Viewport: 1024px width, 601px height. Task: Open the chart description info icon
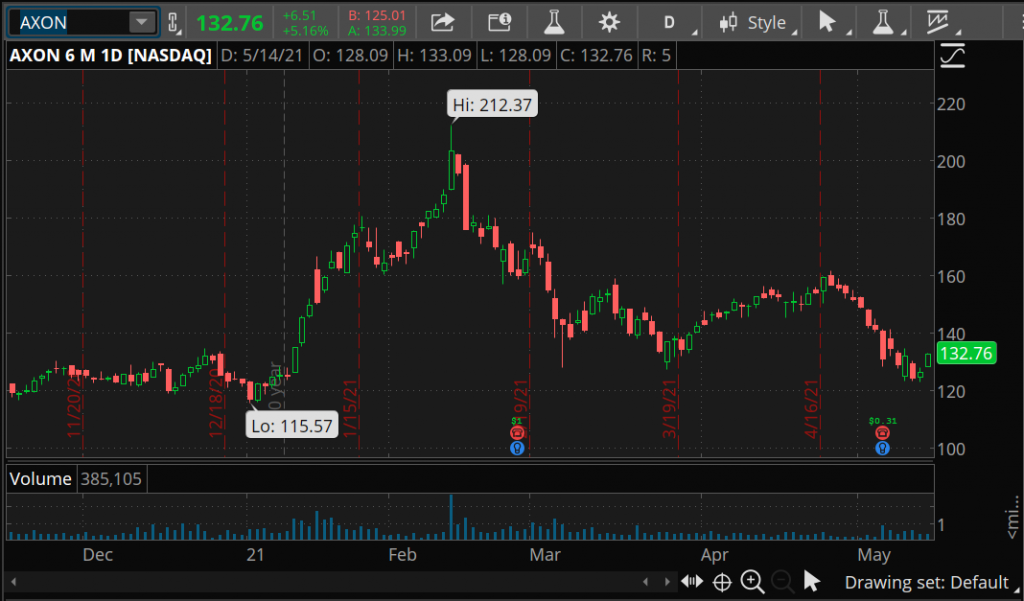(x=500, y=22)
